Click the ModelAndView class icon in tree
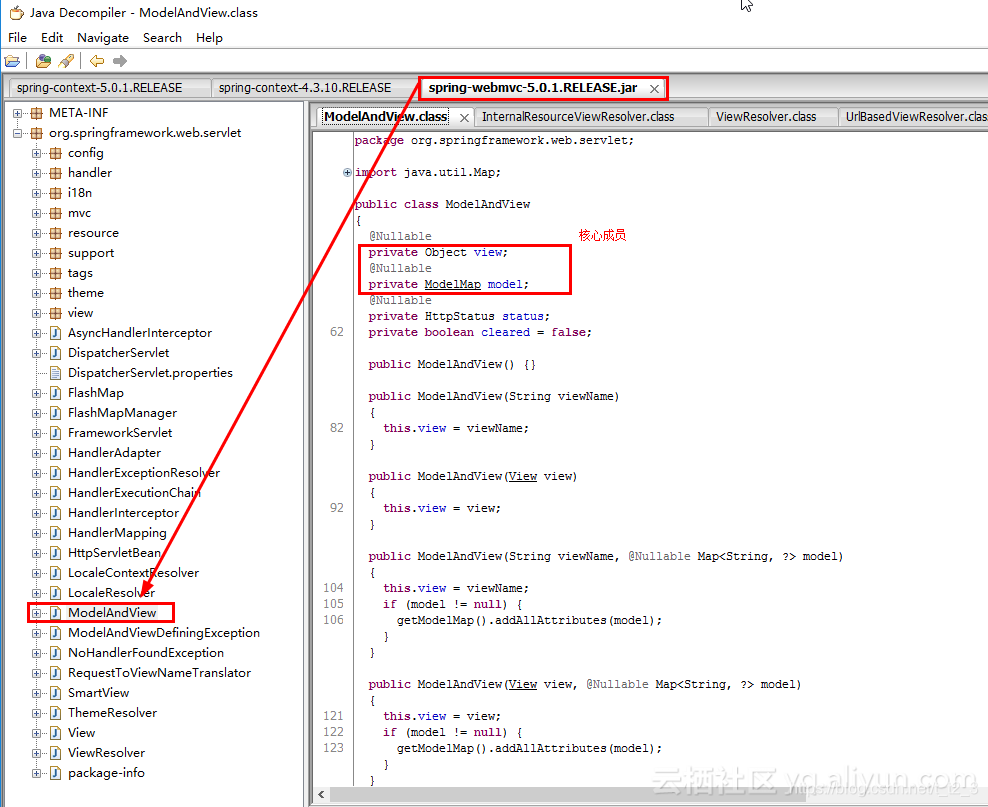 click(55, 613)
